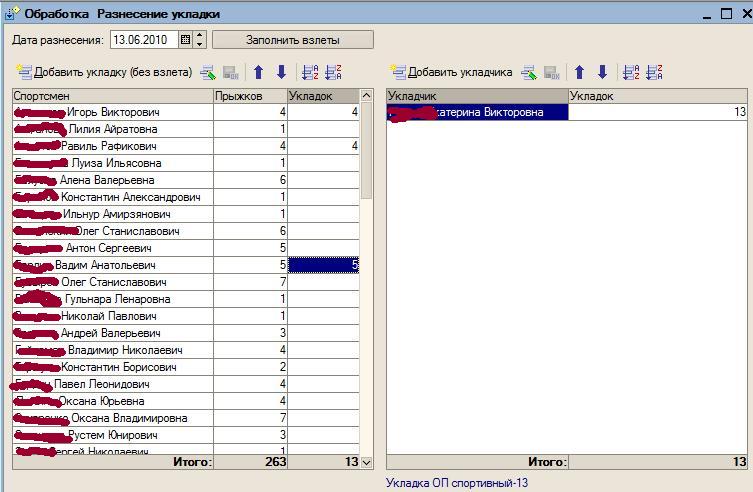753x492 pixels.
Task: Select row Николай Павлович
Action: pos(186,316)
